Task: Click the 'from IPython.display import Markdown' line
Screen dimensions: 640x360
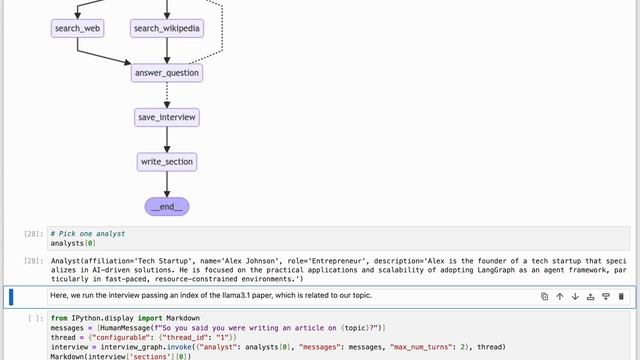Action: pos(125,318)
